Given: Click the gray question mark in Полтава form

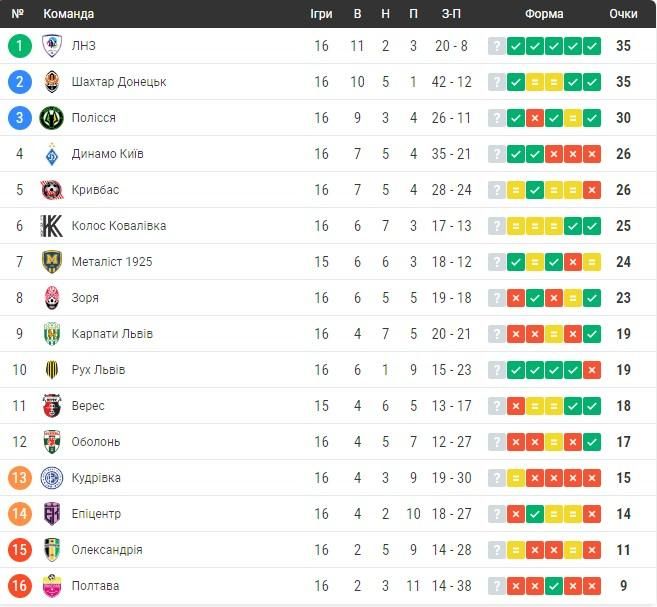Looking at the screenshot, I should click(x=496, y=586).
